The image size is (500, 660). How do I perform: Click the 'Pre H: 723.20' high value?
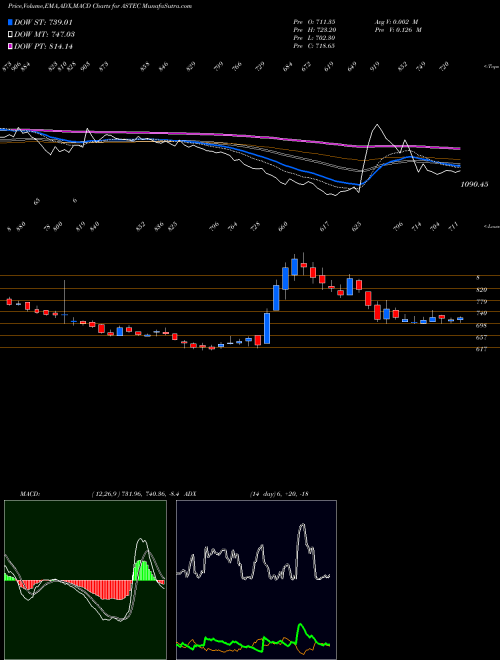click(x=314, y=30)
